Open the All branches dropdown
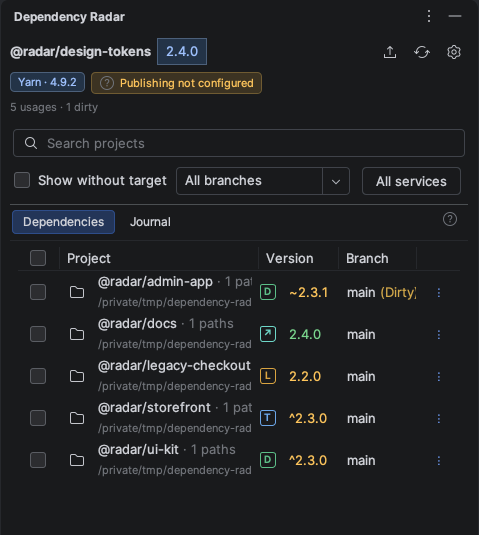 coord(263,181)
